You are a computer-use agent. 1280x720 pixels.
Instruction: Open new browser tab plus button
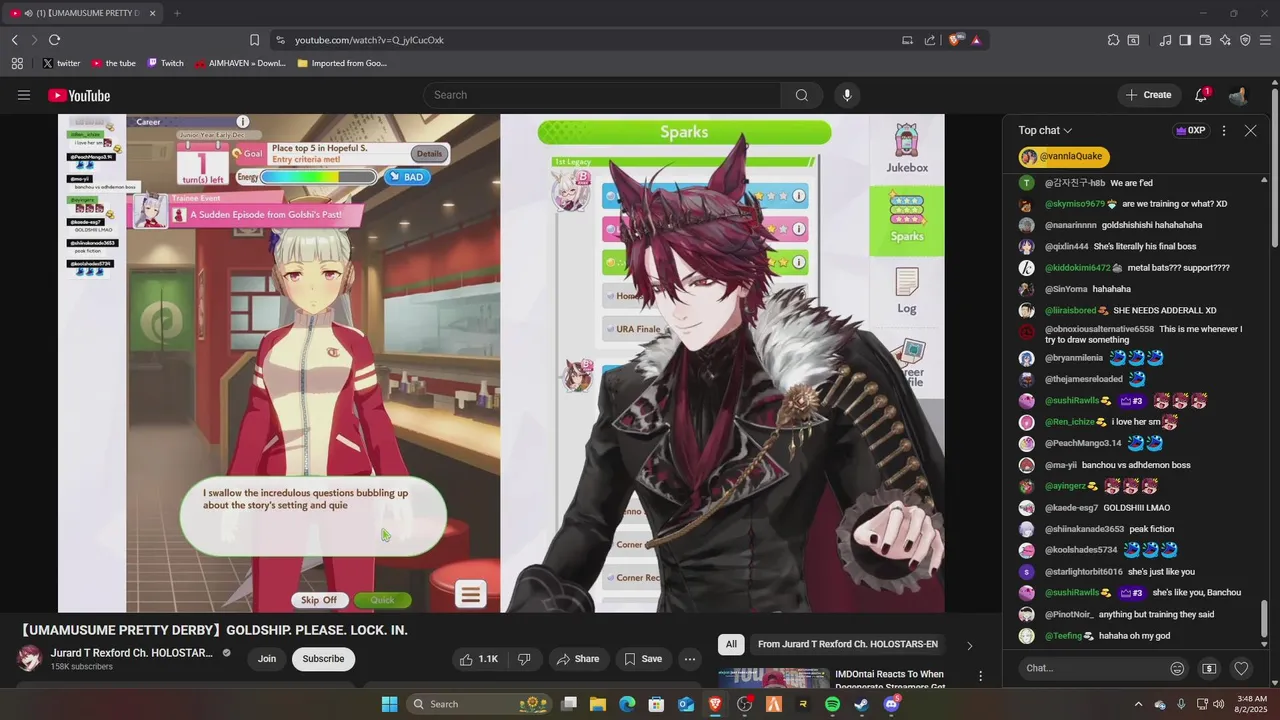click(x=177, y=13)
